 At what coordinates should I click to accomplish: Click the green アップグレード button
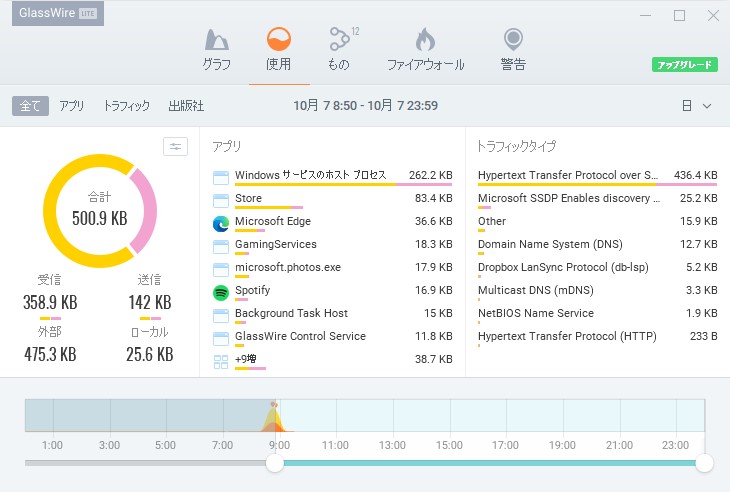(684, 65)
